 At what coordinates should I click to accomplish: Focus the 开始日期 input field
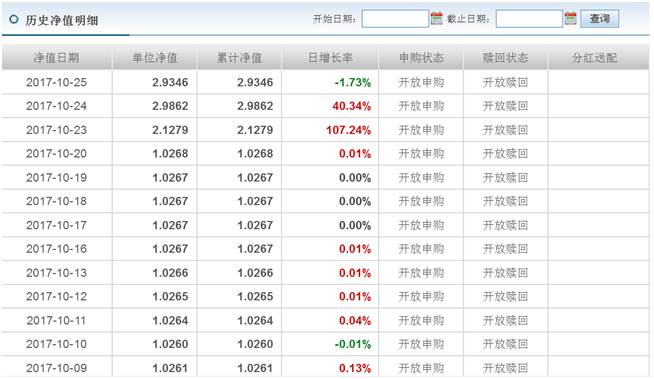395,19
